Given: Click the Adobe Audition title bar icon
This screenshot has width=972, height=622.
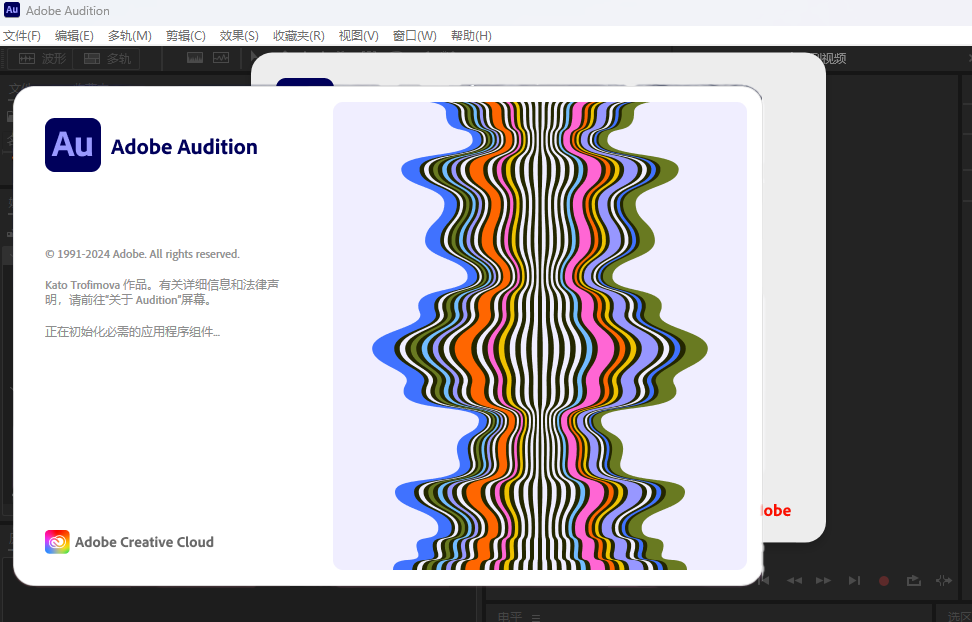Looking at the screenshot, I should pyautogui.click(x=12, y=11).
